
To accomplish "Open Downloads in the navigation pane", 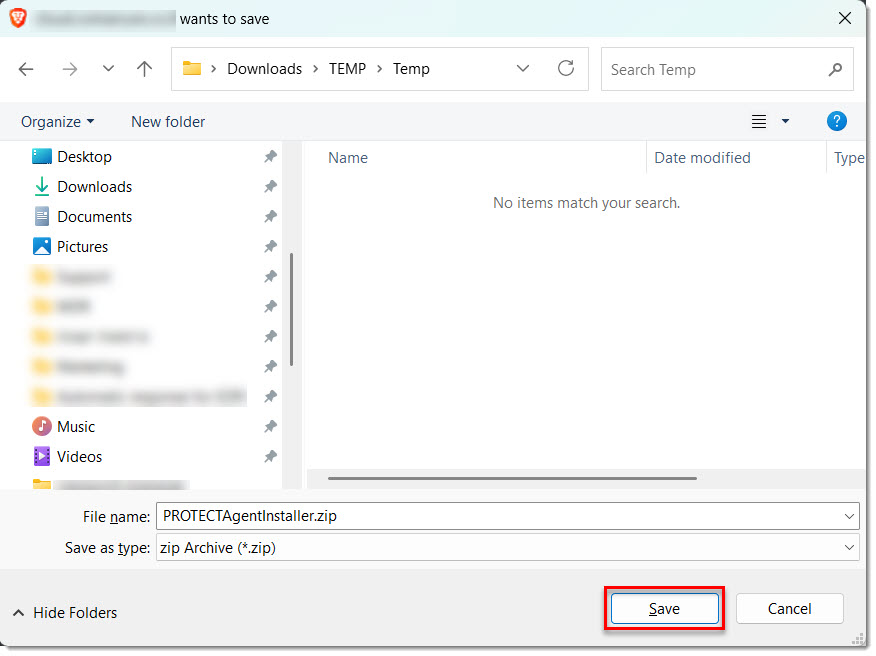I will pos(84,188).
